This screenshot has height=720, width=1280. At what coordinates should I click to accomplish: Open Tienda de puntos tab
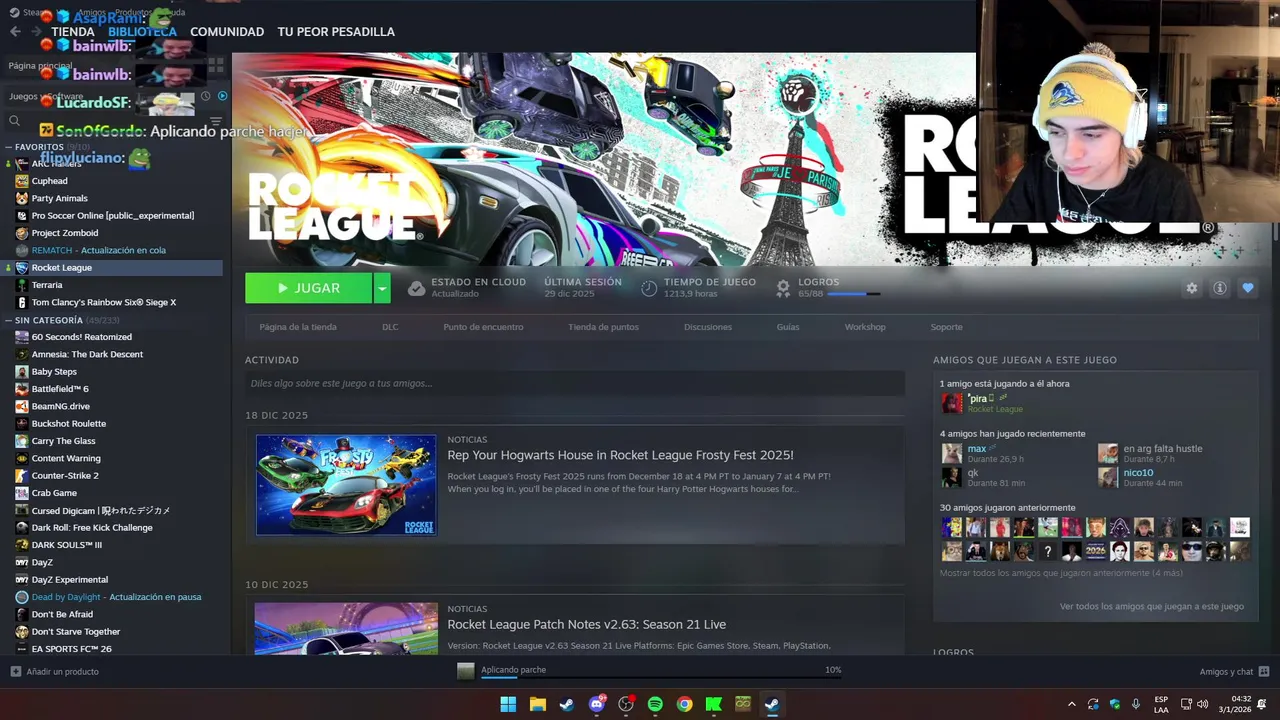click(x=603, y=327)
